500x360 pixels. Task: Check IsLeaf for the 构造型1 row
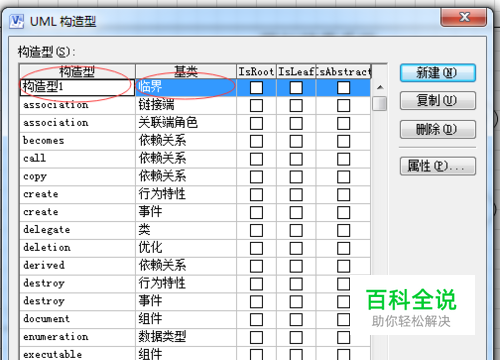(x=296, y=88)
